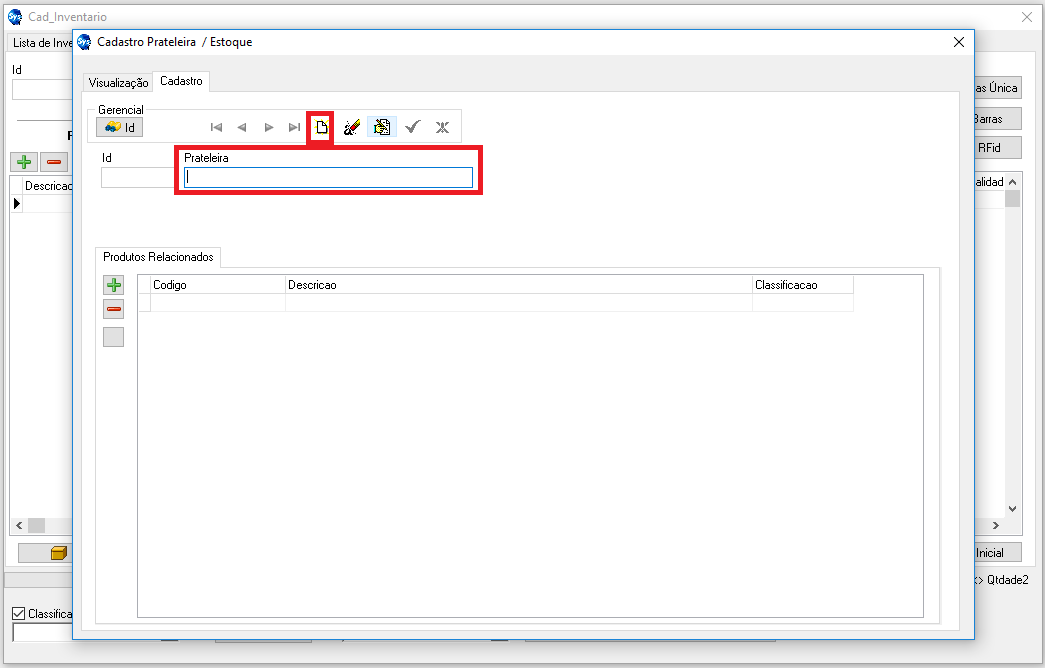Remove related product with red minus
Image resolution: width=1045 pixels, height=668 pixels.
pos(114,310)
